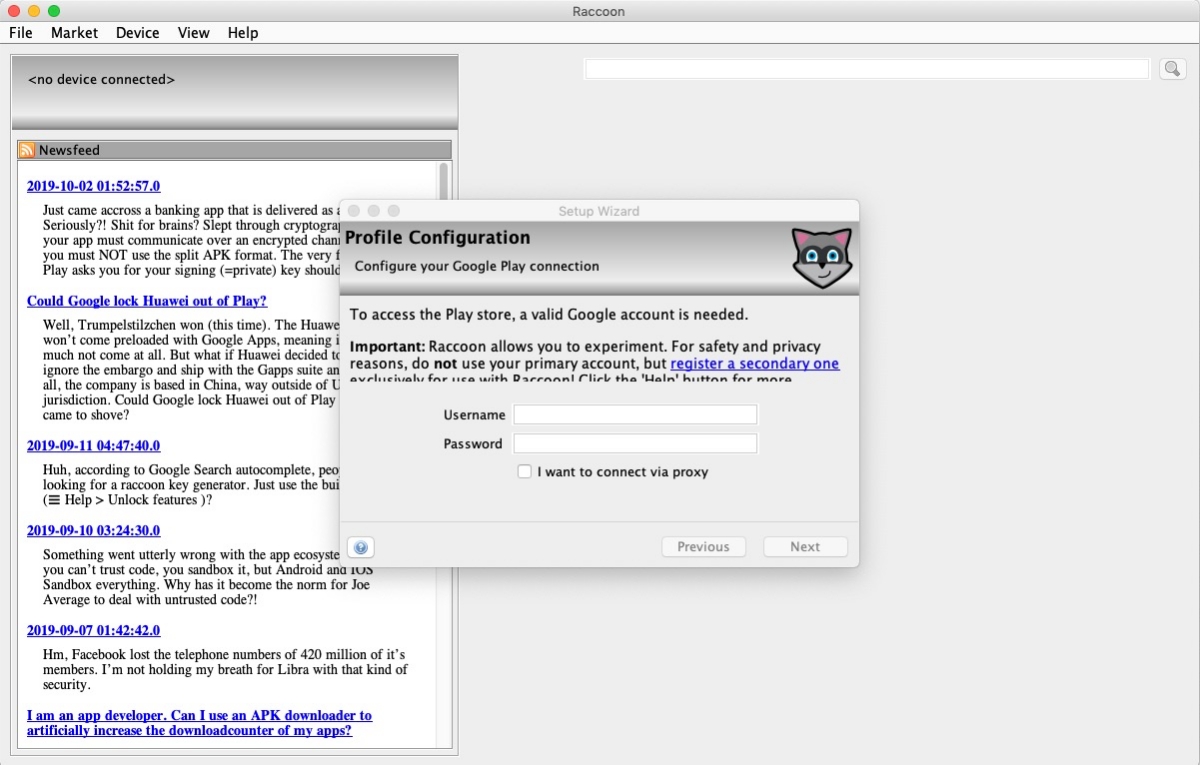
Task: Open newsfeed entry 2019-09-11 04:47:40.0
Action: (93, 446)
